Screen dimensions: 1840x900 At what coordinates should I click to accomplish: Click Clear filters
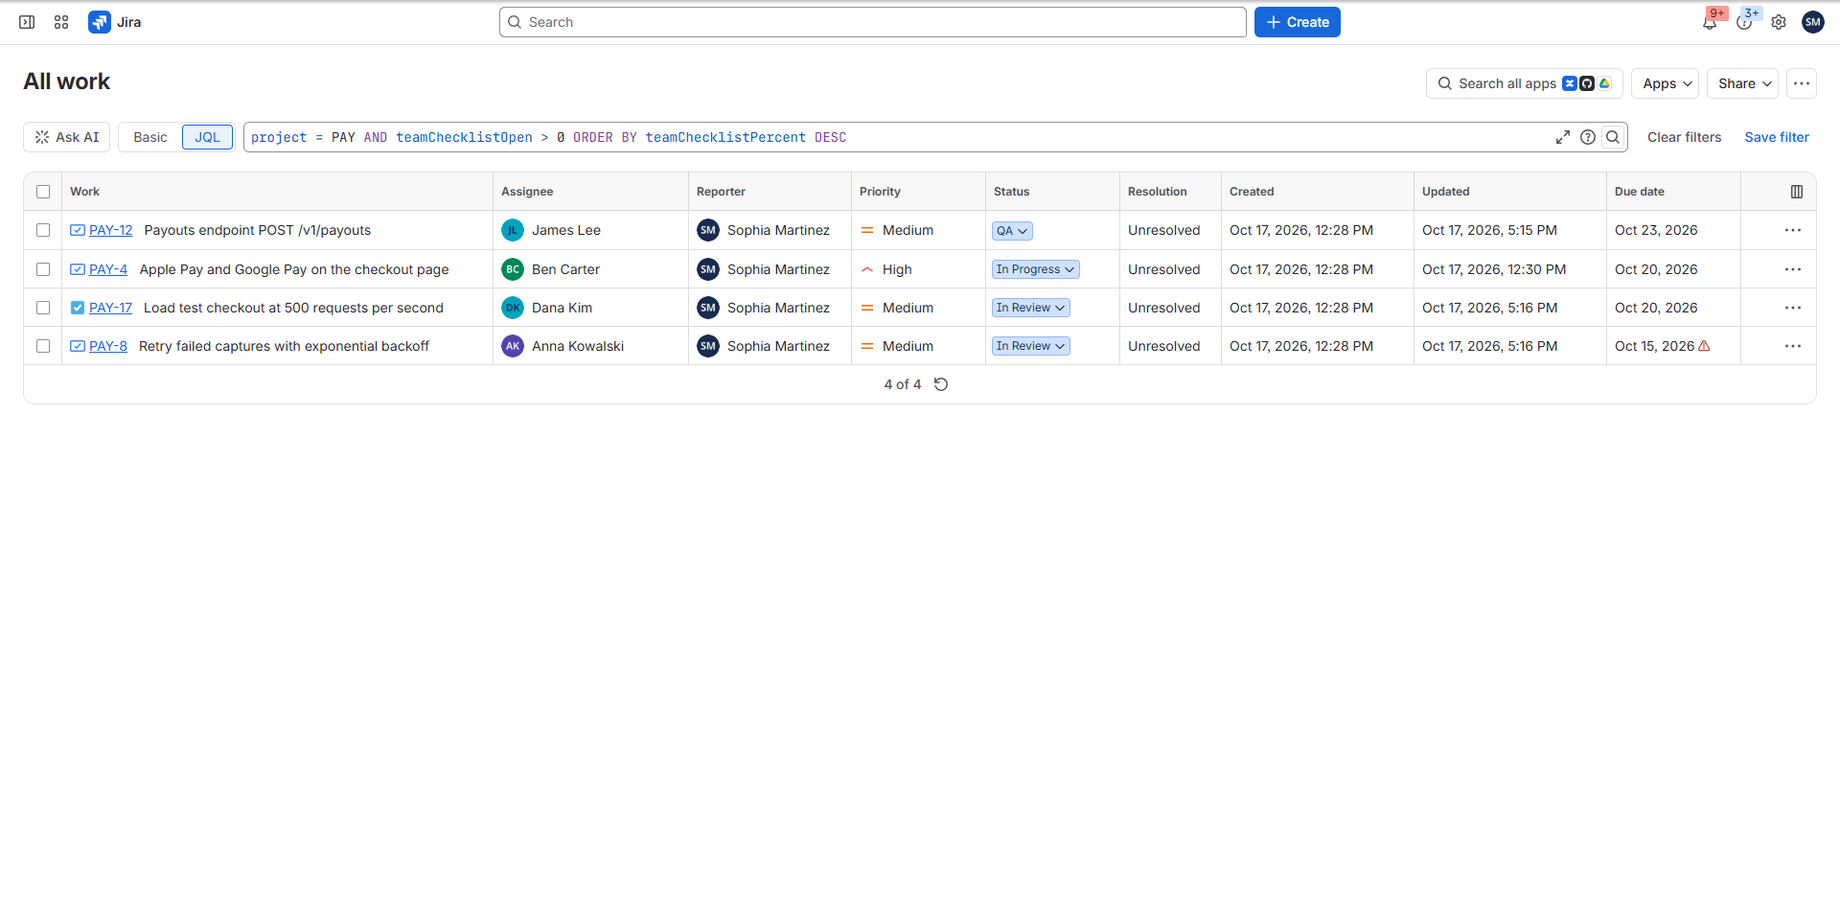coord(1684,137)
